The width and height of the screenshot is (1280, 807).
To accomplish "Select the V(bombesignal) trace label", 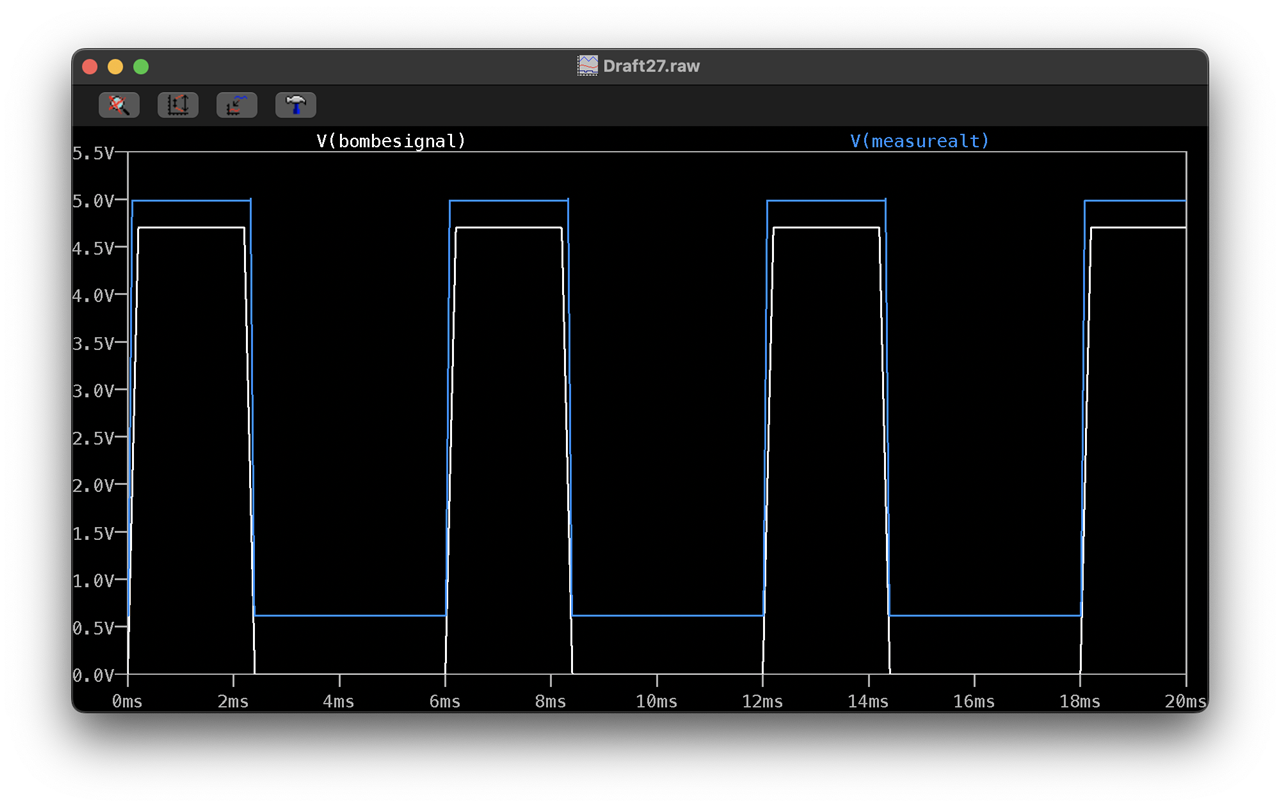I will click(x=391, y=141).
